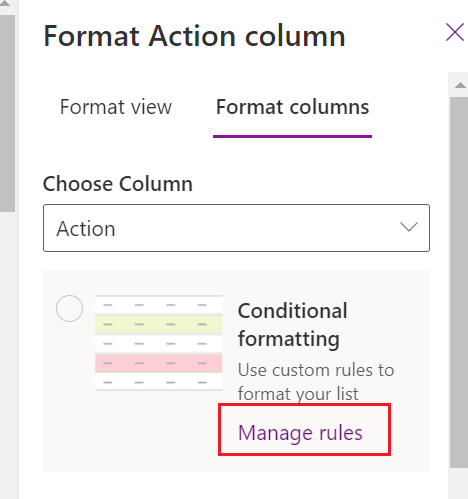This screenshot has height=499, width=468.
Task: Expand the column list using the chevron arrow
Action: pos(409,227)
